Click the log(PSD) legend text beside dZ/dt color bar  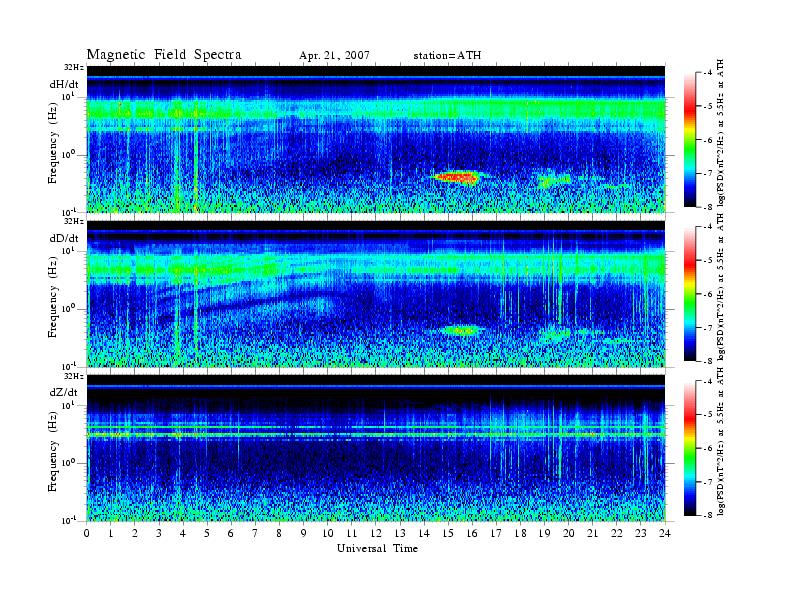721,441
